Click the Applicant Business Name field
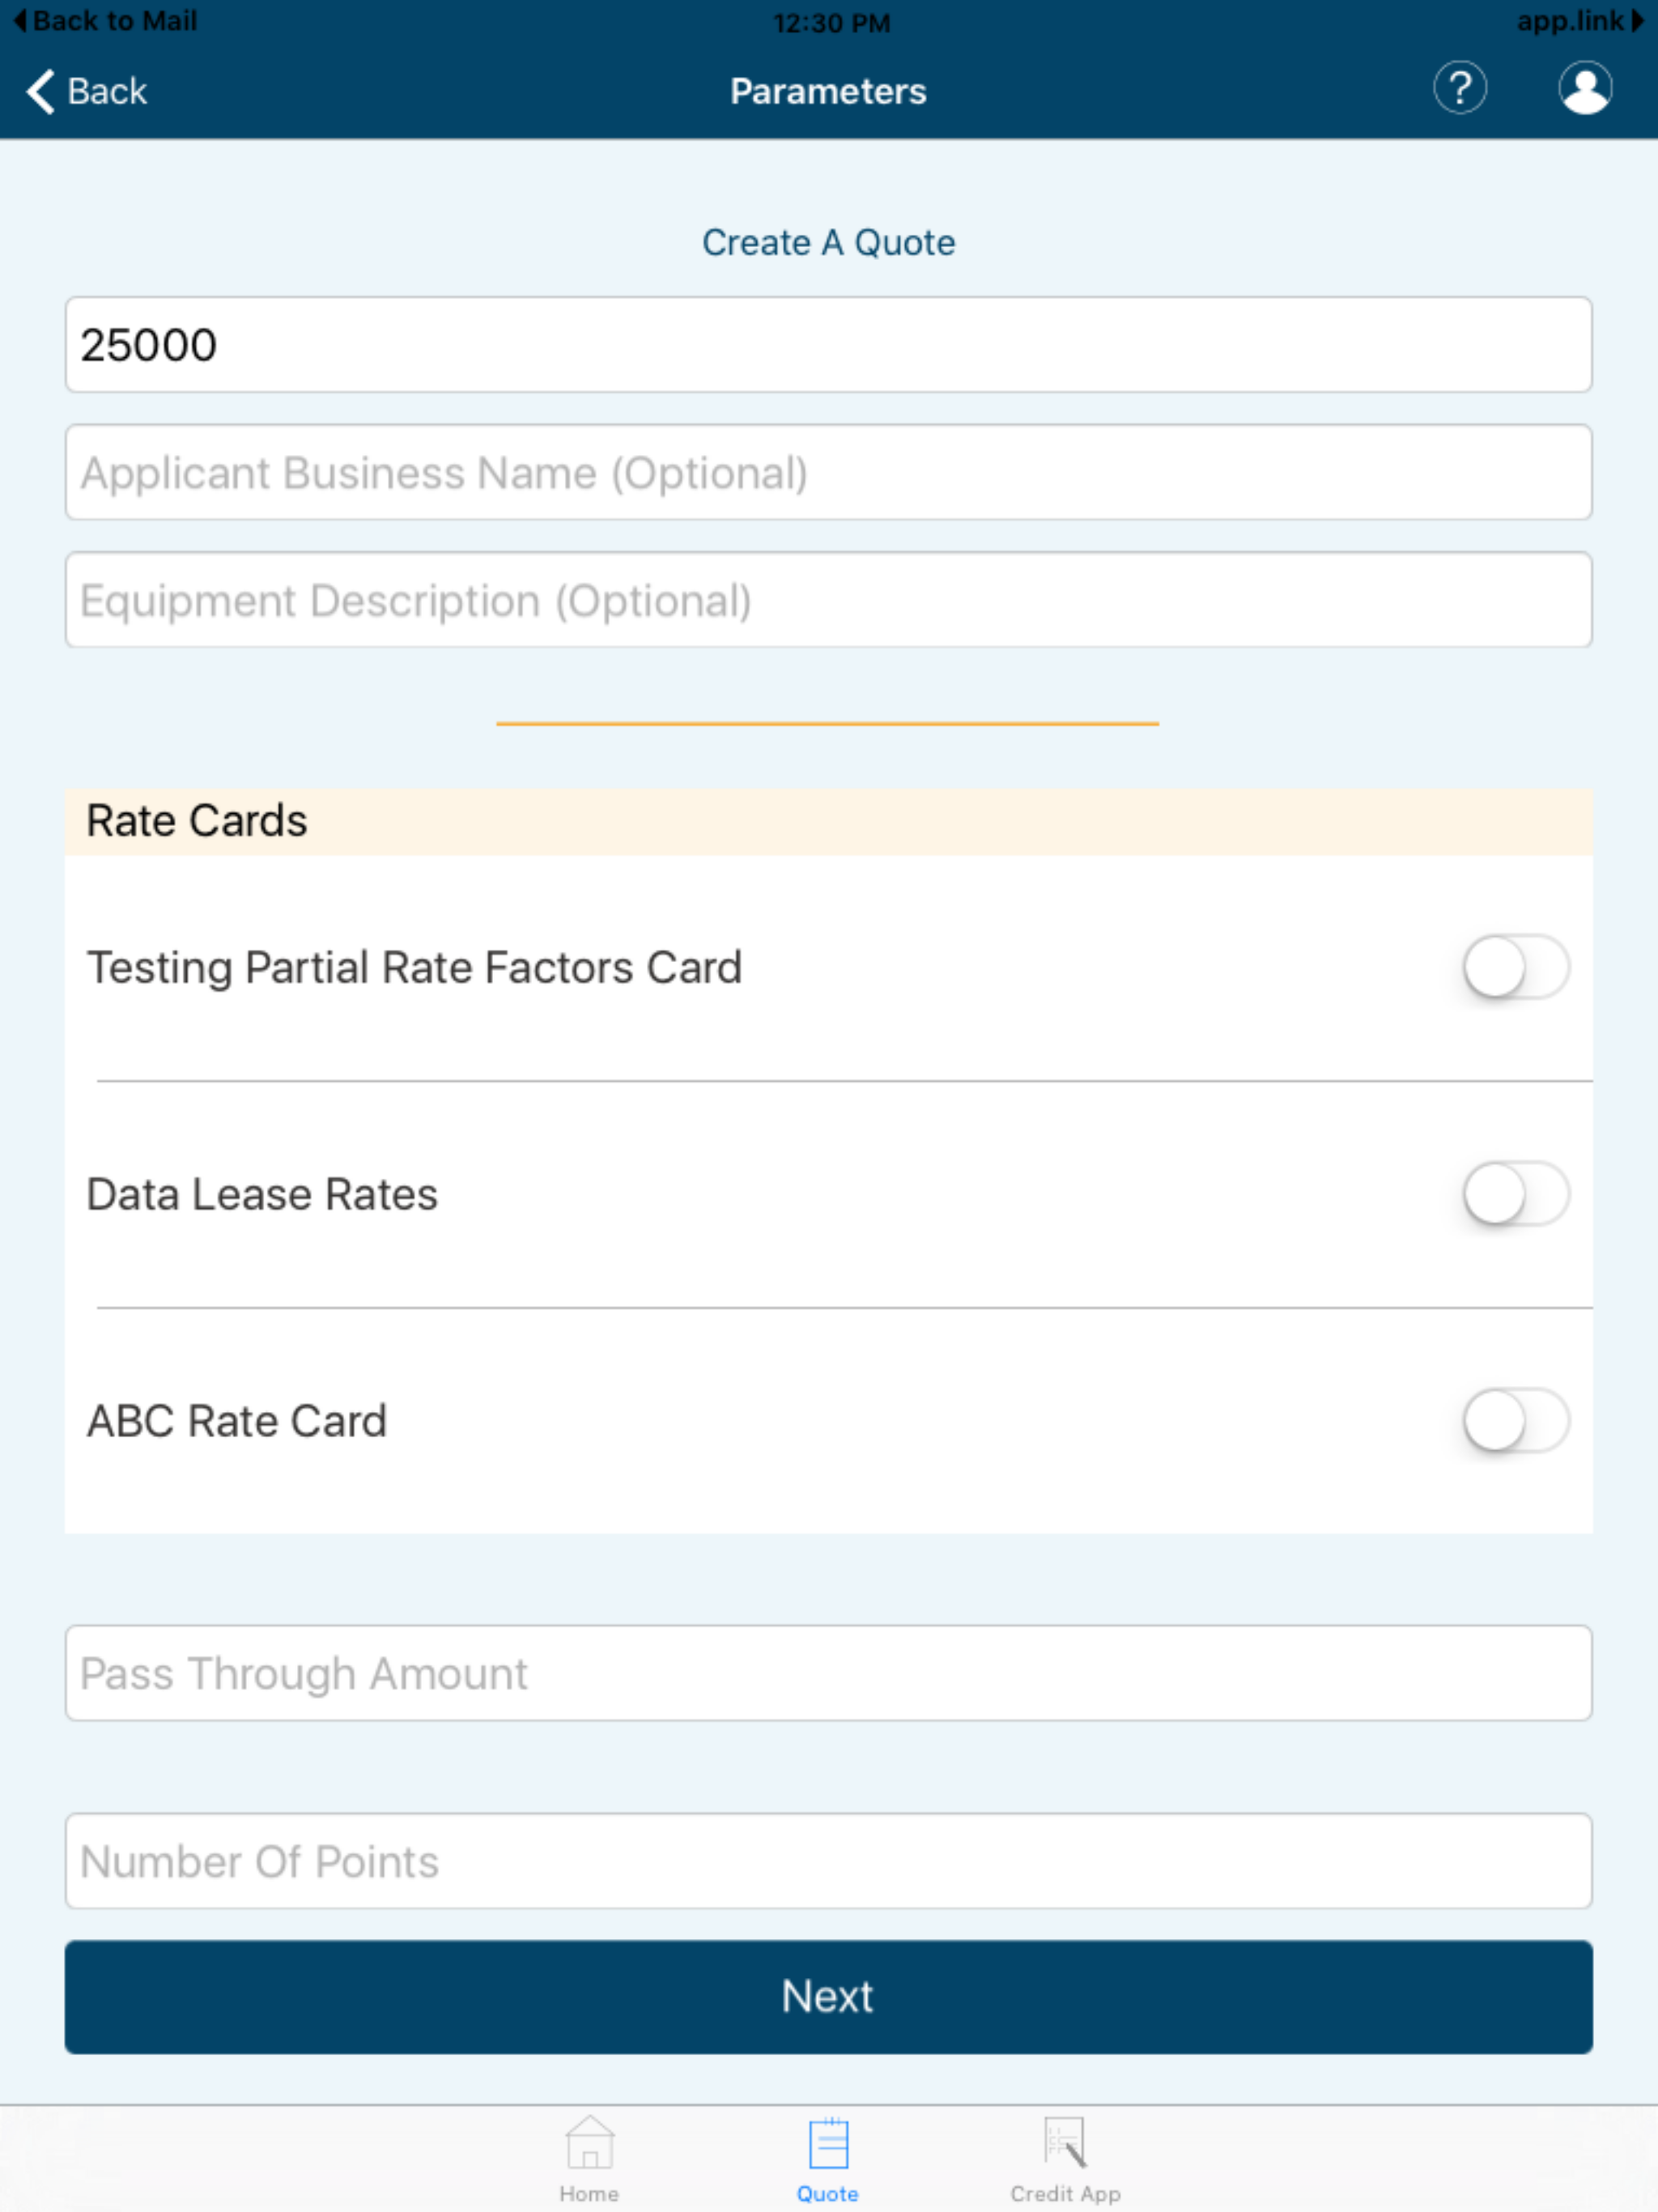This screenshot has height=2212, width=1658. (x=828, y=472)
